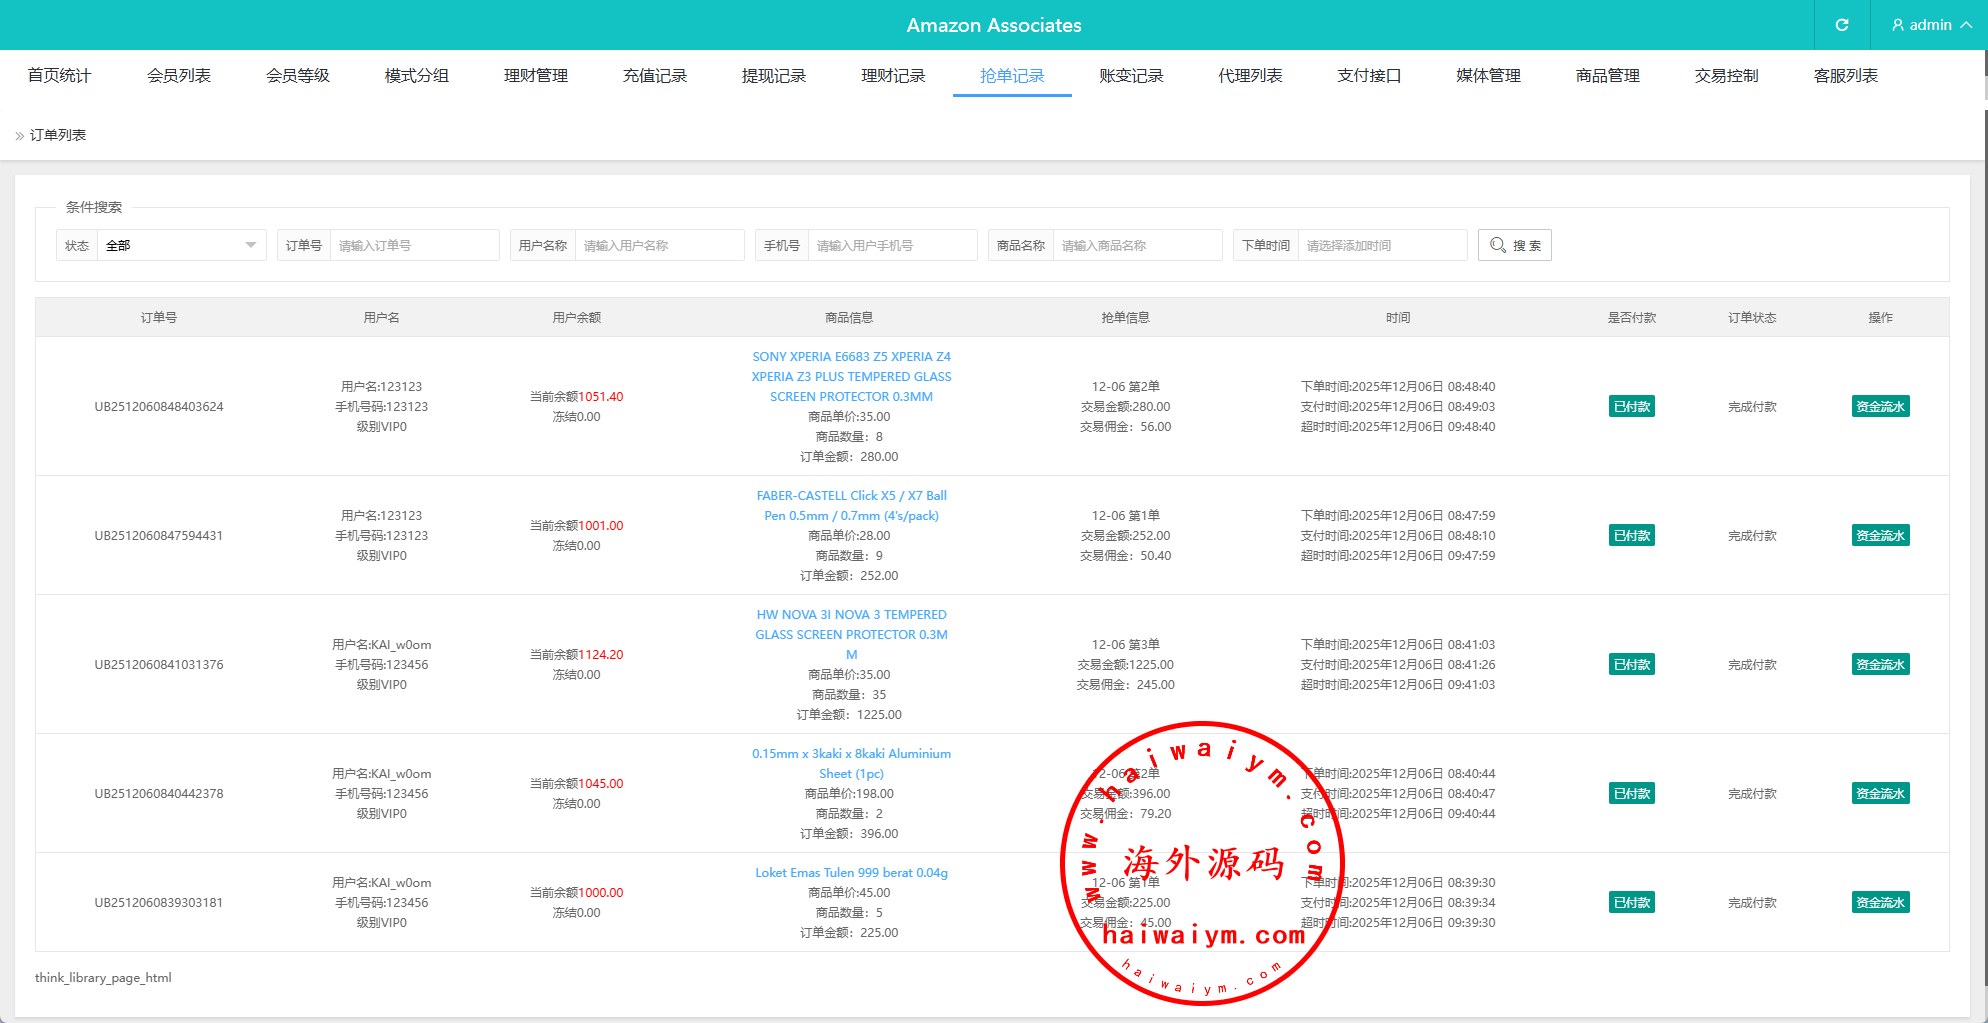Expand the 状态 status dropdown
The height and width of the screenshot is (1023, 1988).
point(180,245)
